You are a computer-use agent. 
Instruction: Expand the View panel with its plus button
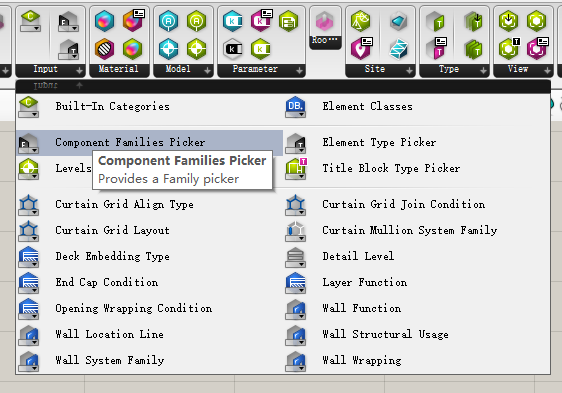coord(547,71)
